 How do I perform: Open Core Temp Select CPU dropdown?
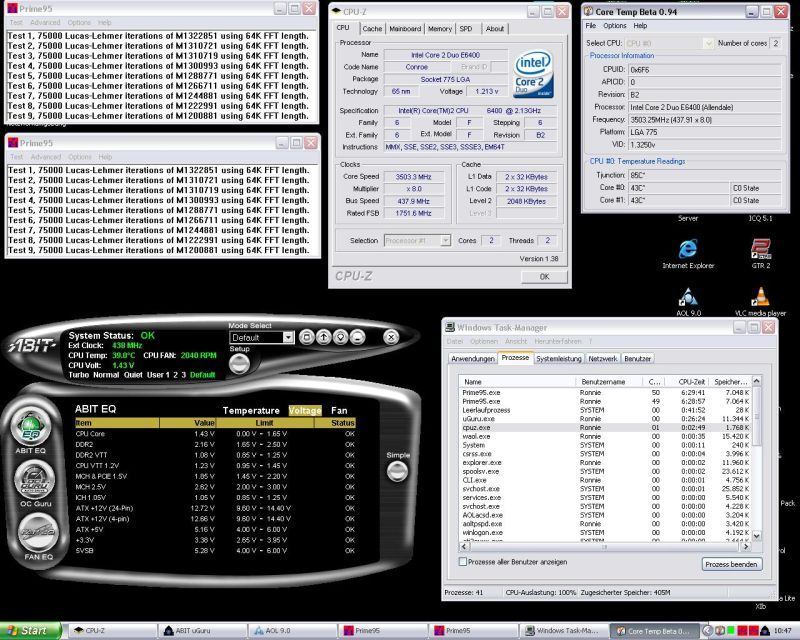(x=669, y=43)
